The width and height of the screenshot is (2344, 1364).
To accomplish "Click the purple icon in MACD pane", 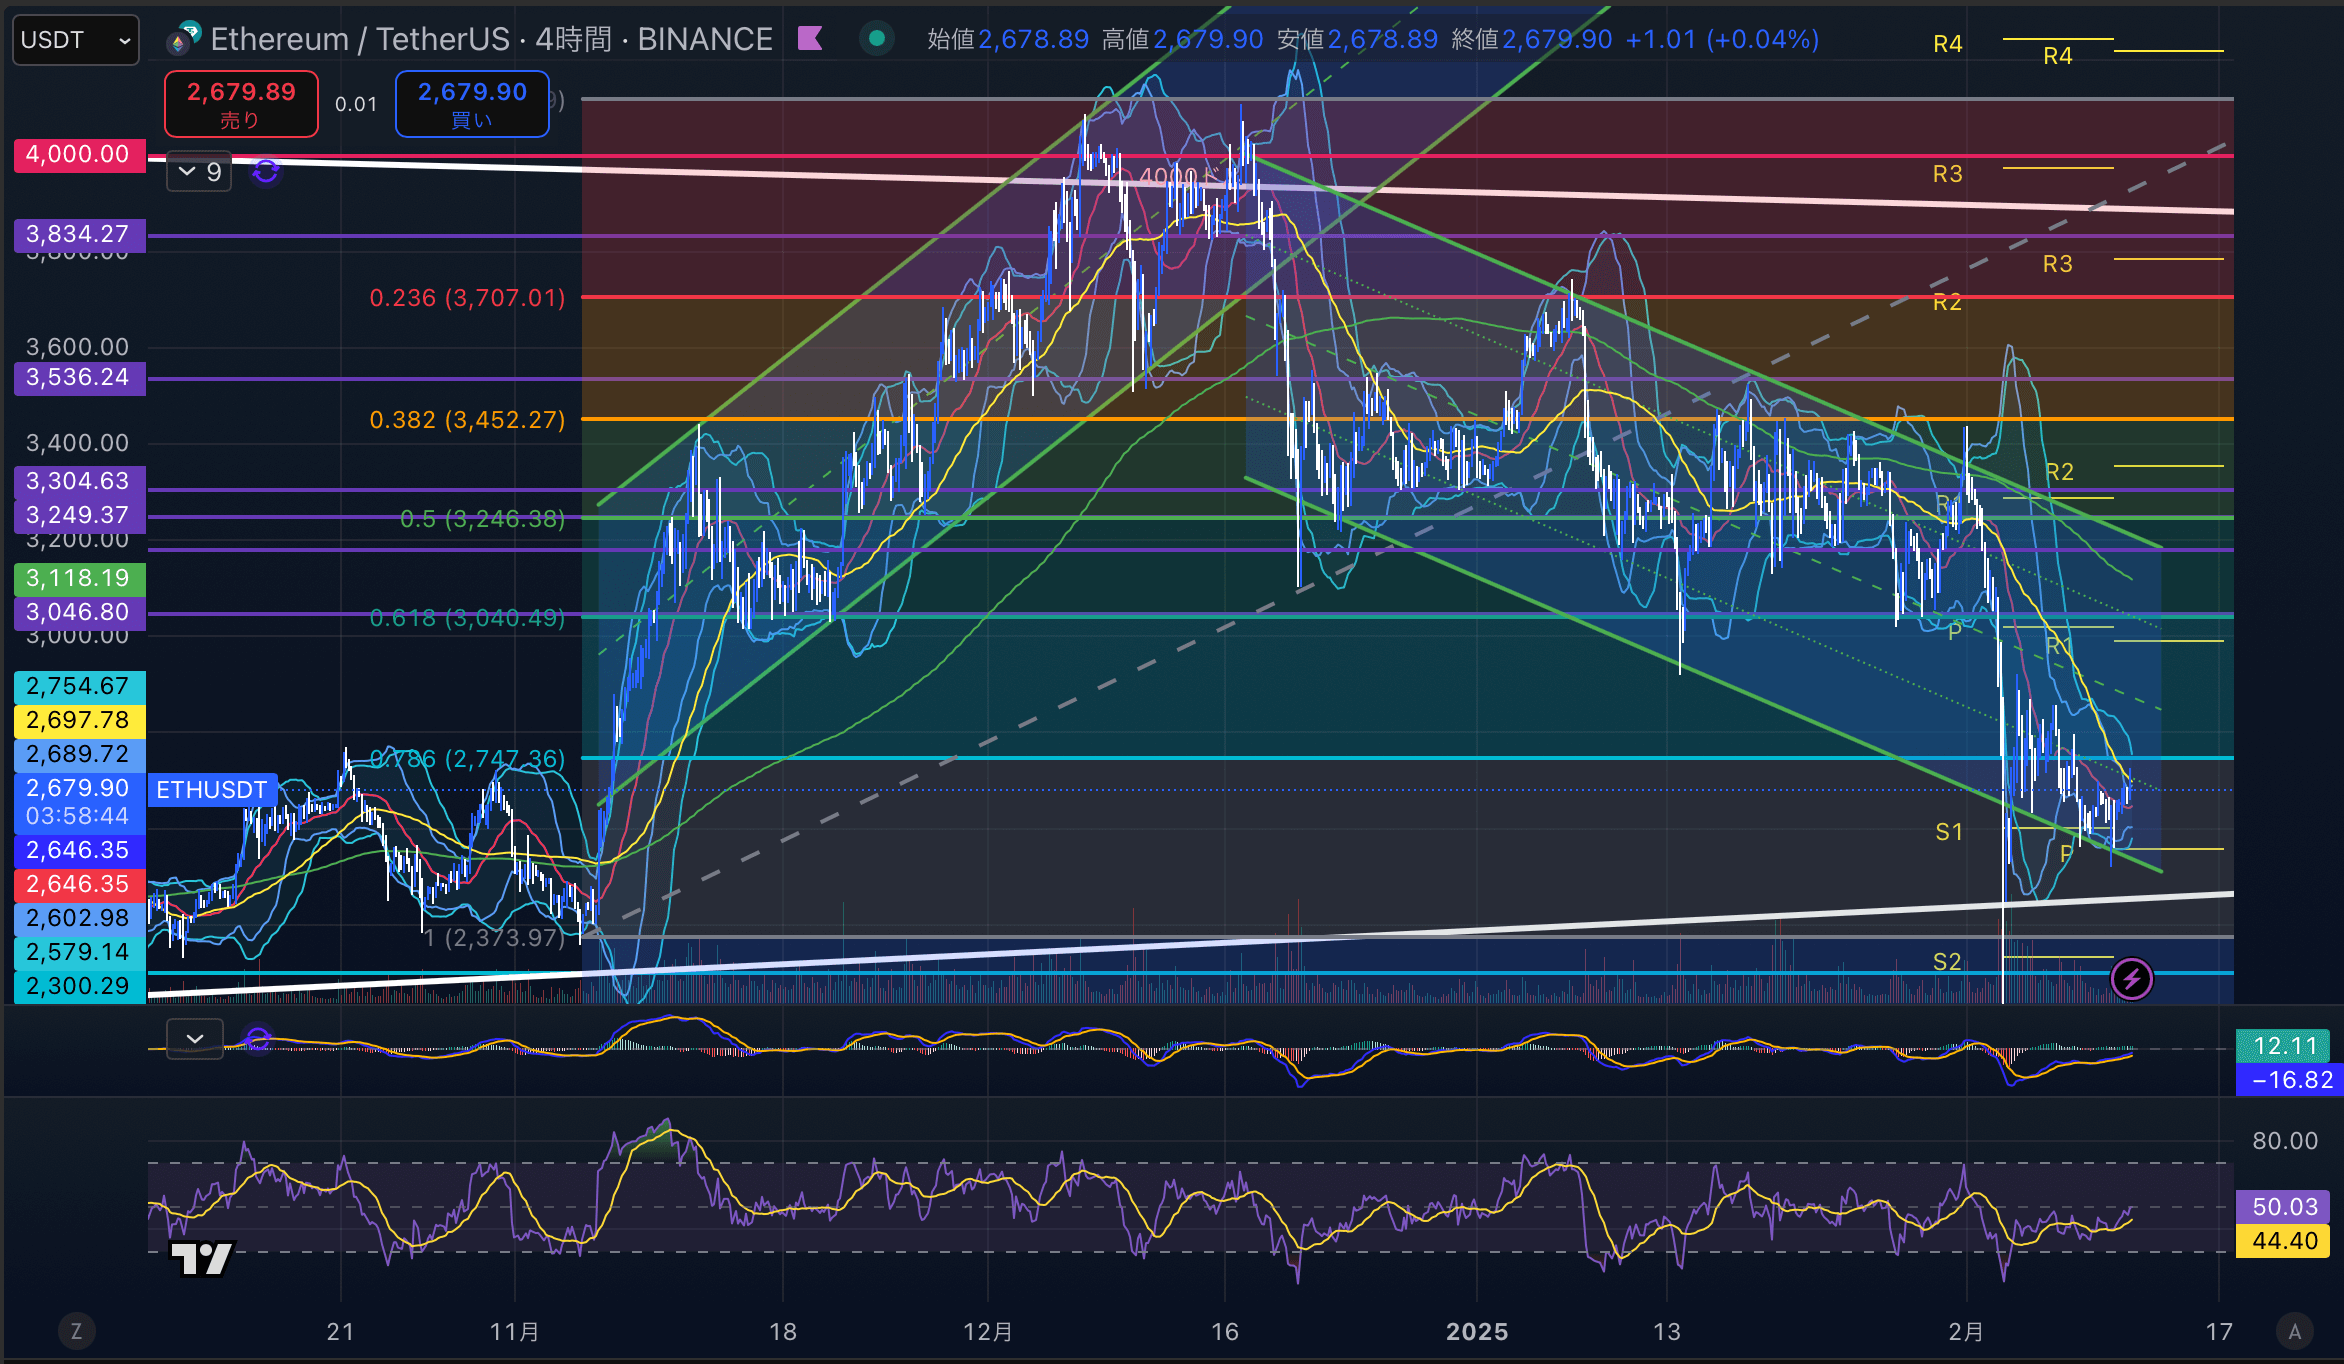I will coord(258,1040).
